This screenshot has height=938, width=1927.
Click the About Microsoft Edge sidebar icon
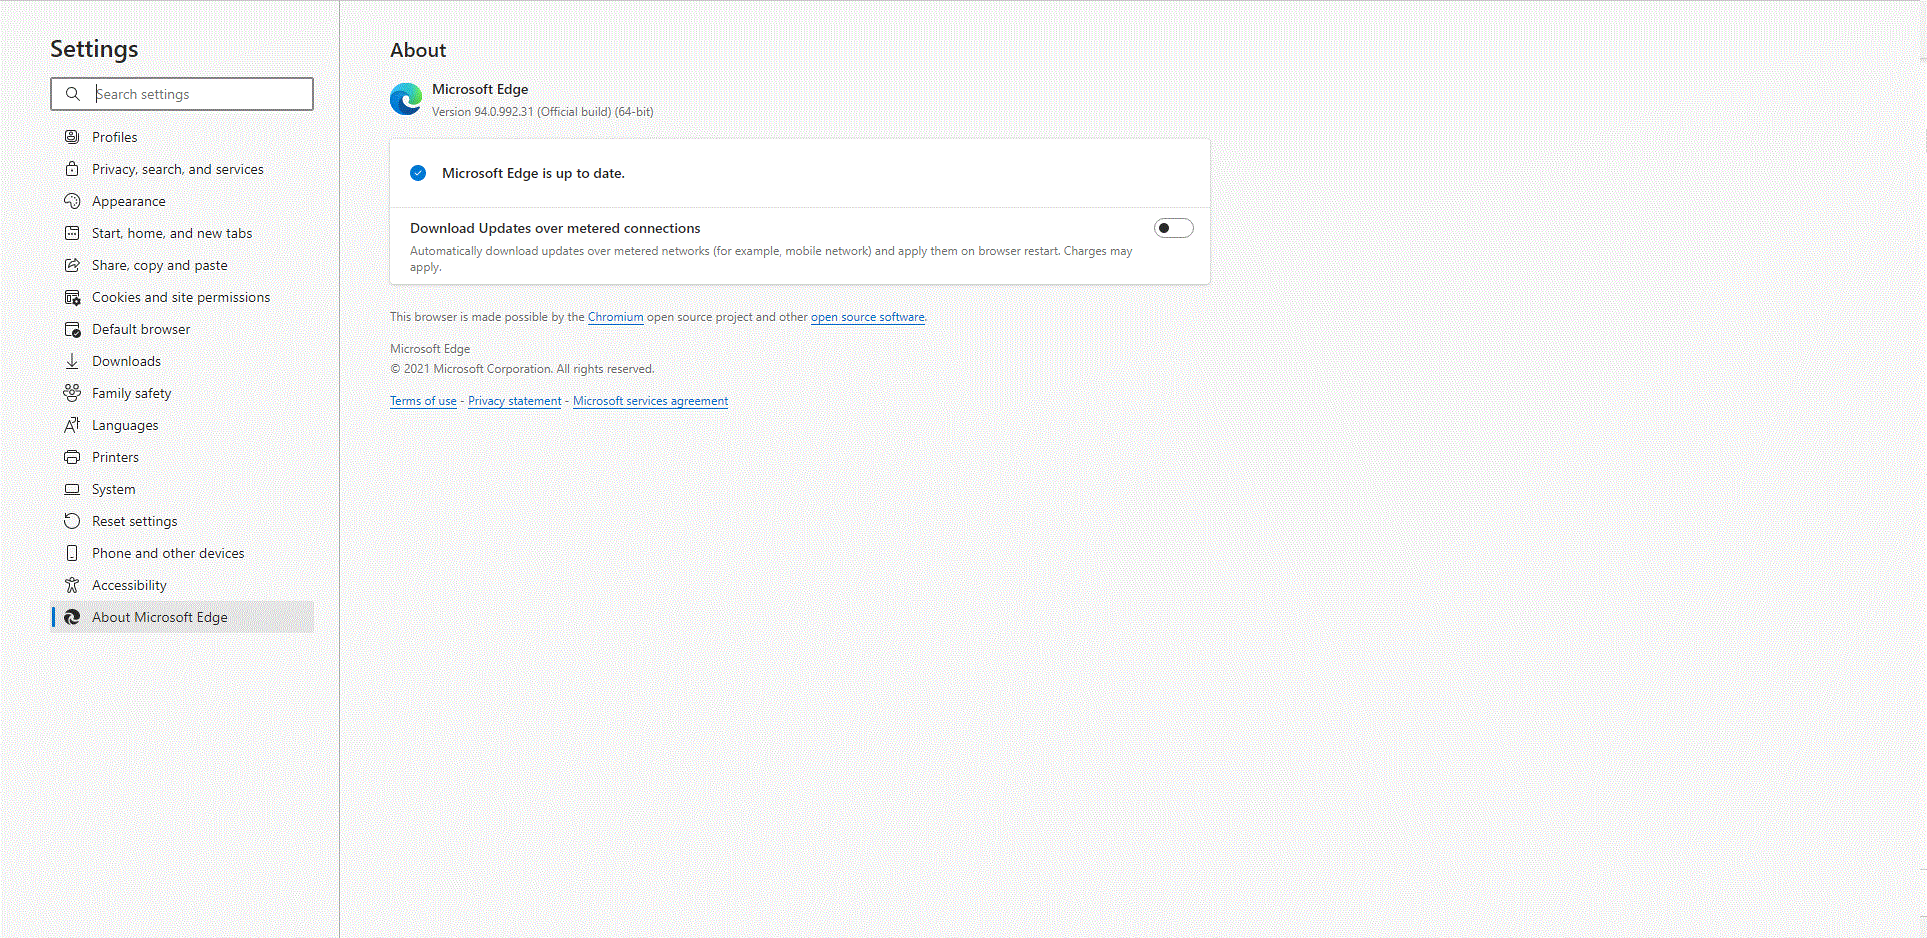pyautogui.click(x=72, y=617)
